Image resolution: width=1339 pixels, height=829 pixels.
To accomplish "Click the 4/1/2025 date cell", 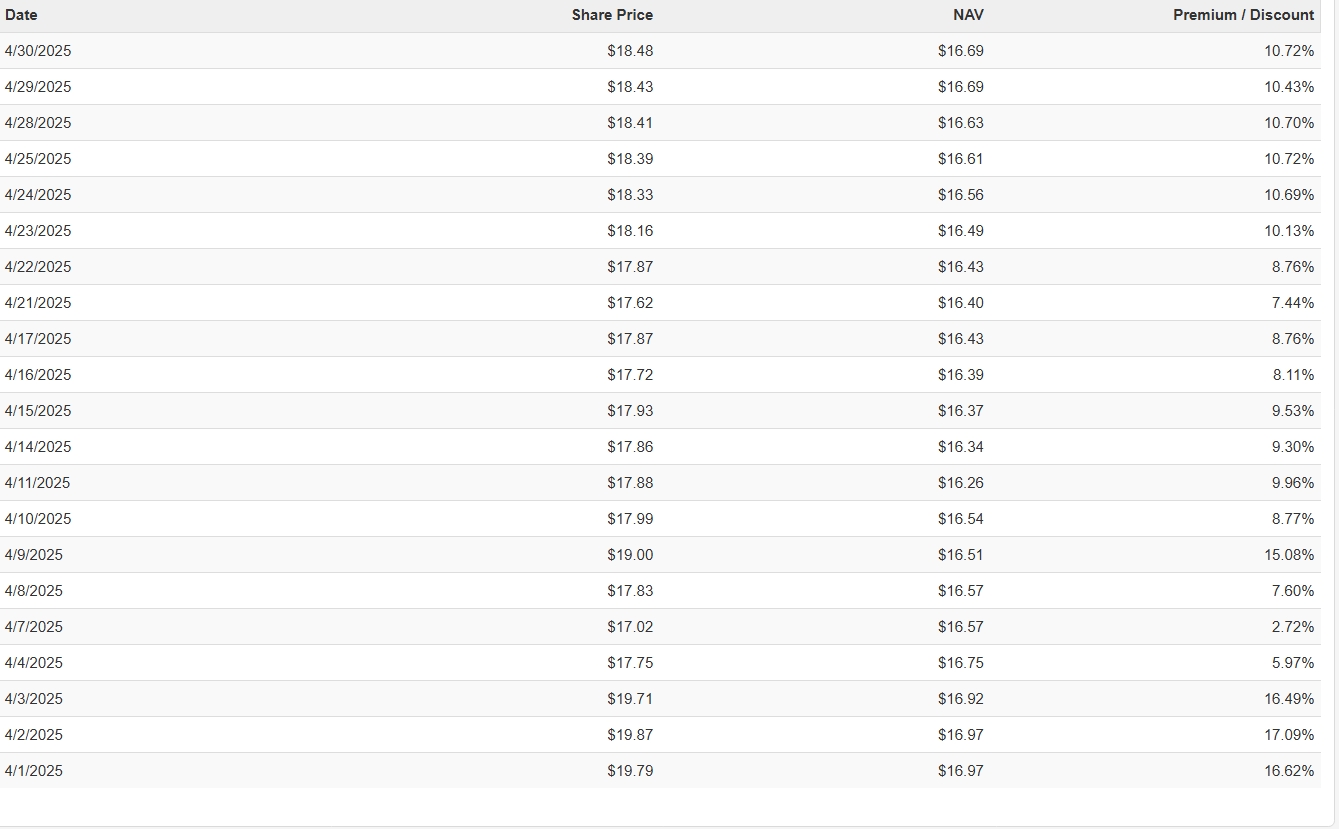I will [34, 771].
